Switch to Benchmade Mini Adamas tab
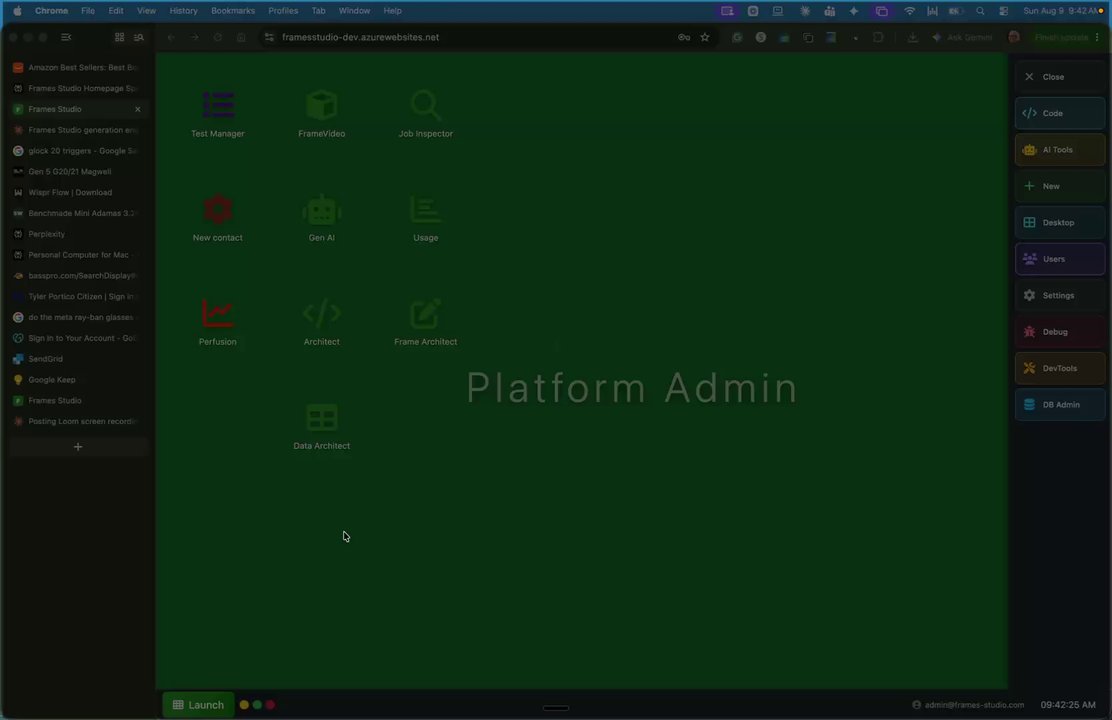Screen dimensions: 1112x720 point(77,213)
